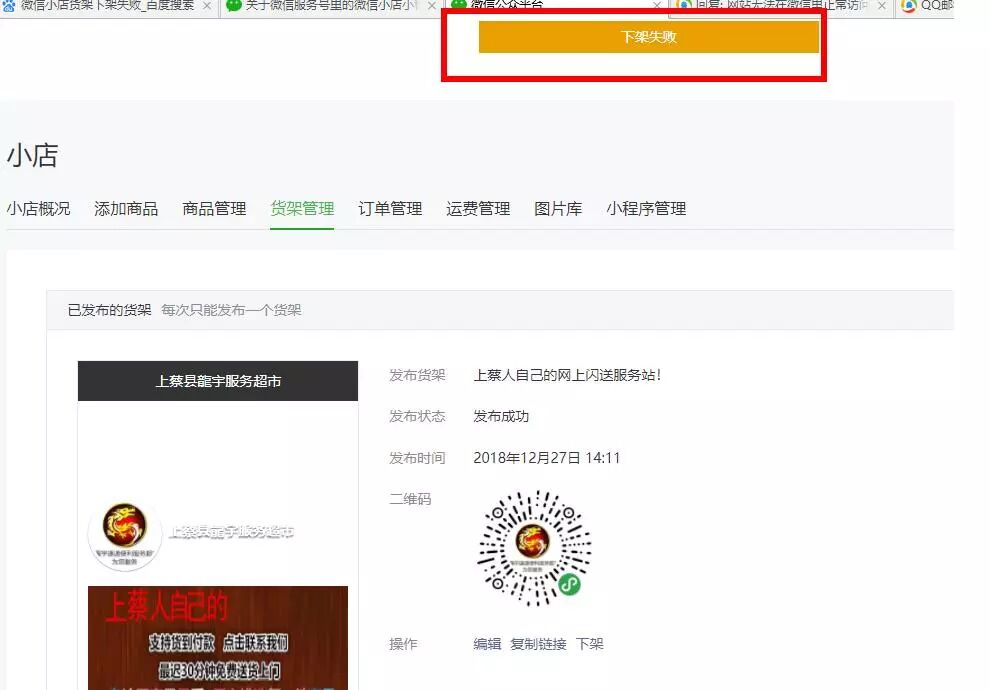990x690 pixels.
Task: Click the 上蔡县龍宇服务超市 preview header
Action: (x=218, y=381)
